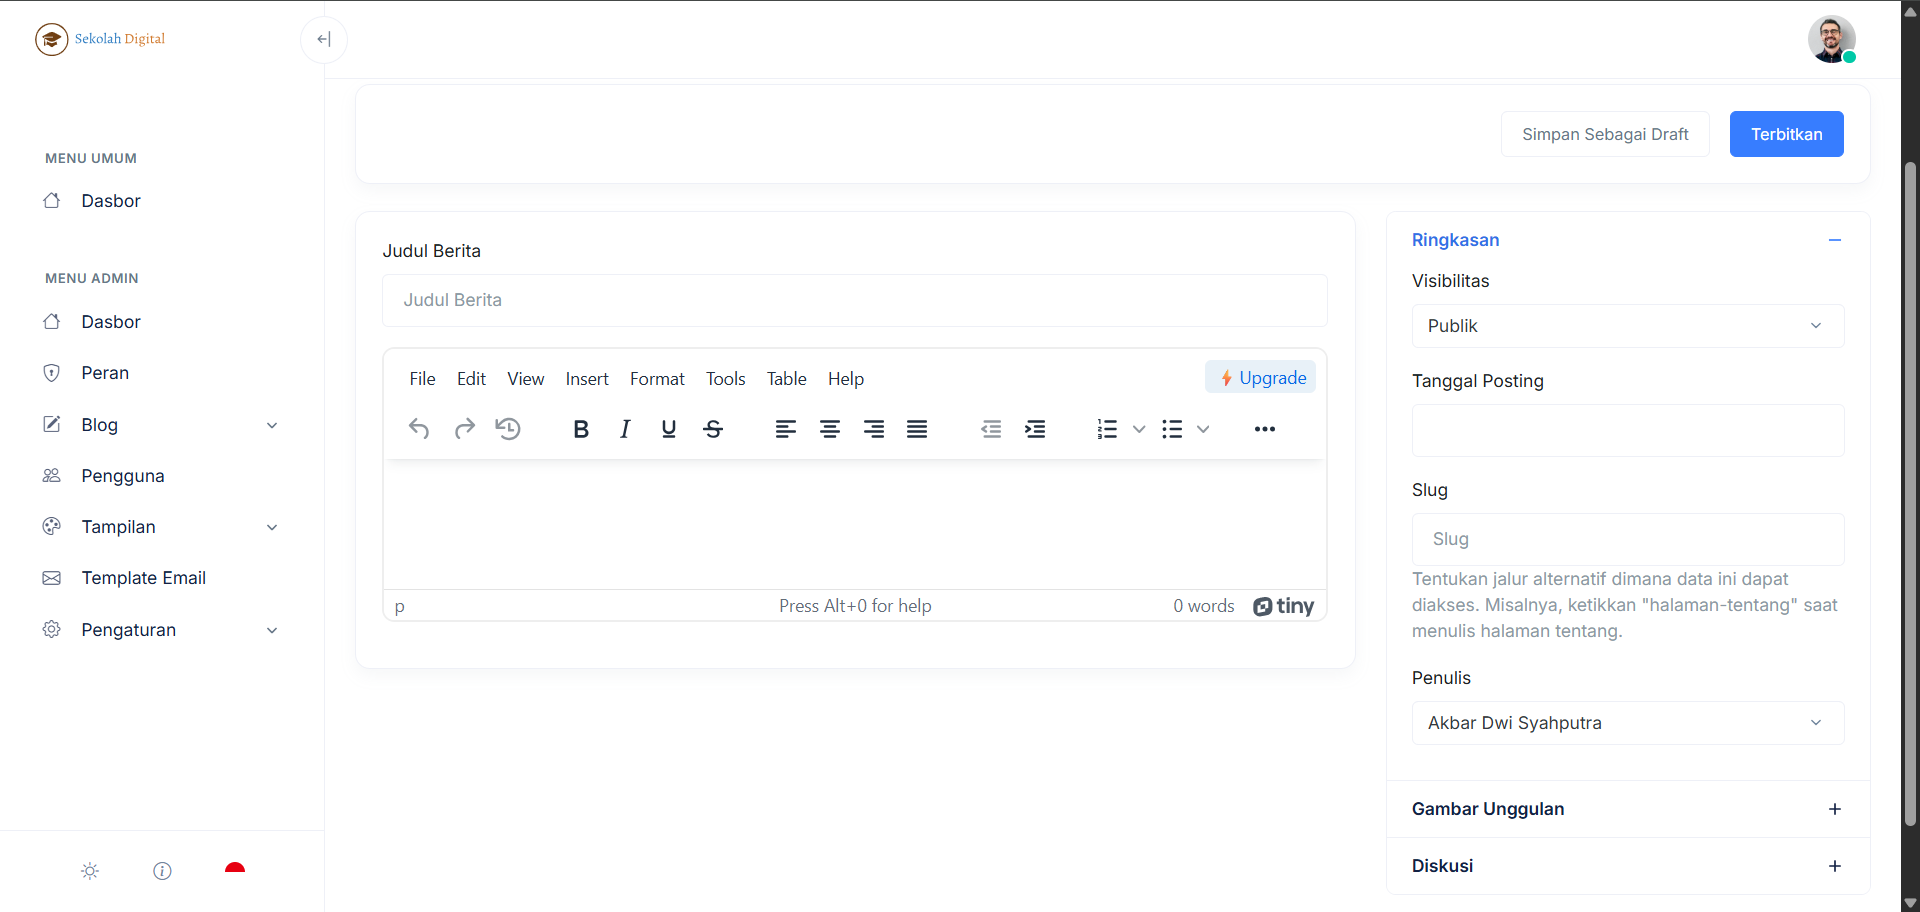Viewport: 1920px width, 912px height.
Task: Click the Justify text alignment icon
Action: (917, 429)
